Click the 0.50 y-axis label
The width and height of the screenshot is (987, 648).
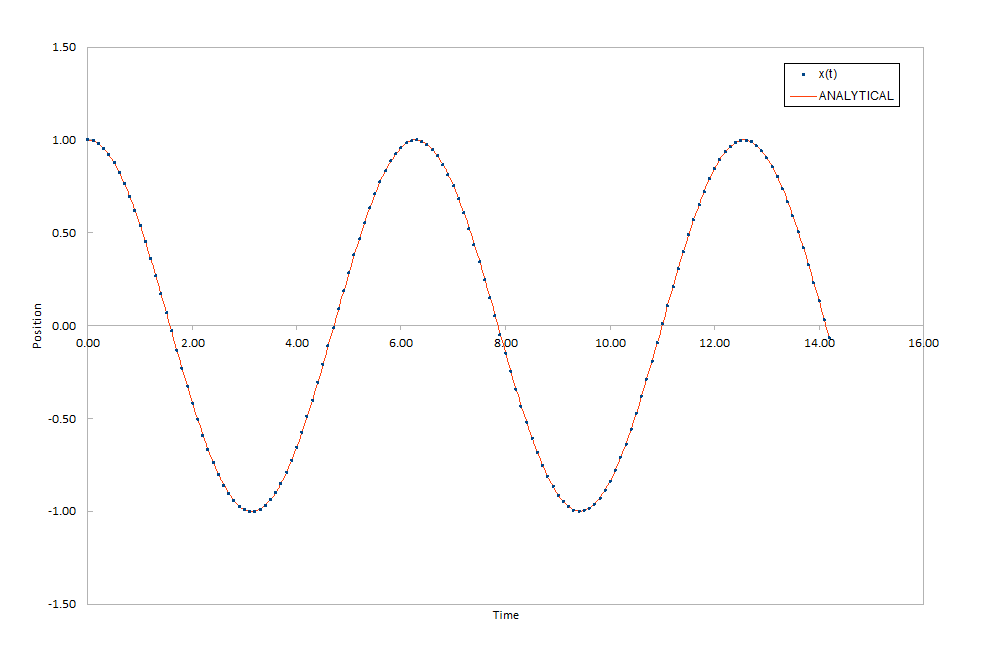pos(64,233)
